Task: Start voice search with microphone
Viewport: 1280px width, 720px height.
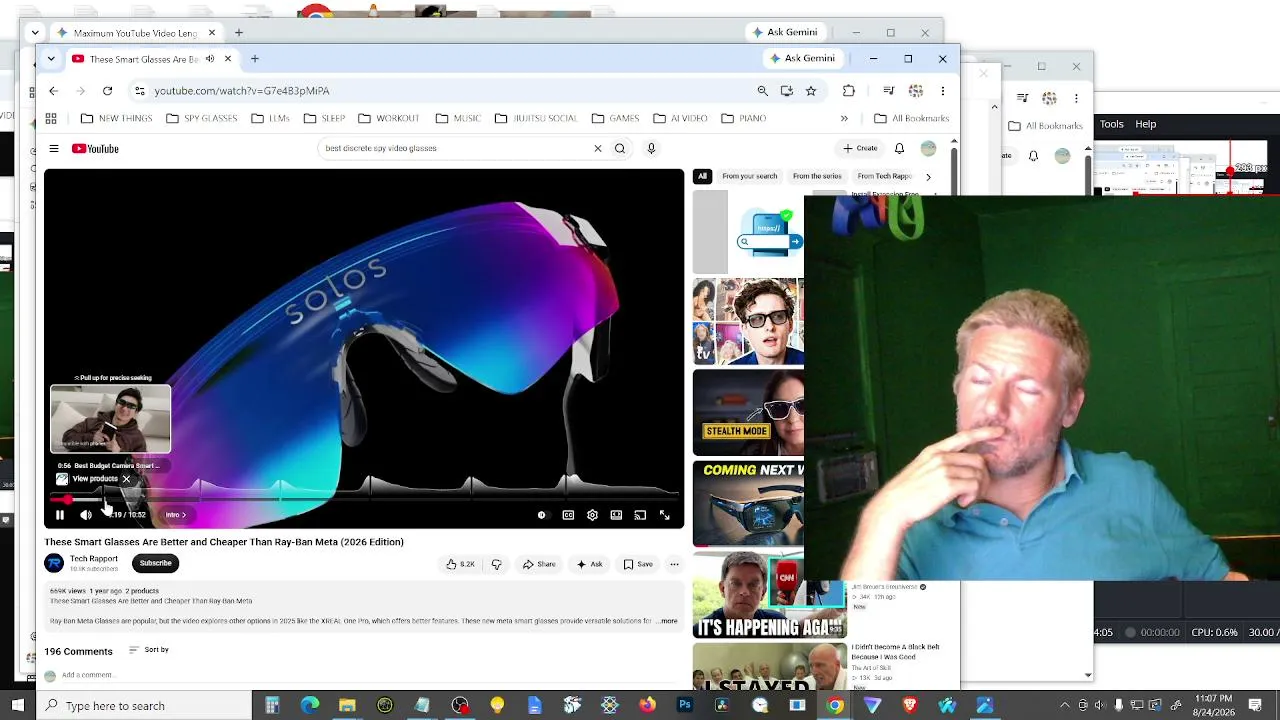Action: (651, 148)
